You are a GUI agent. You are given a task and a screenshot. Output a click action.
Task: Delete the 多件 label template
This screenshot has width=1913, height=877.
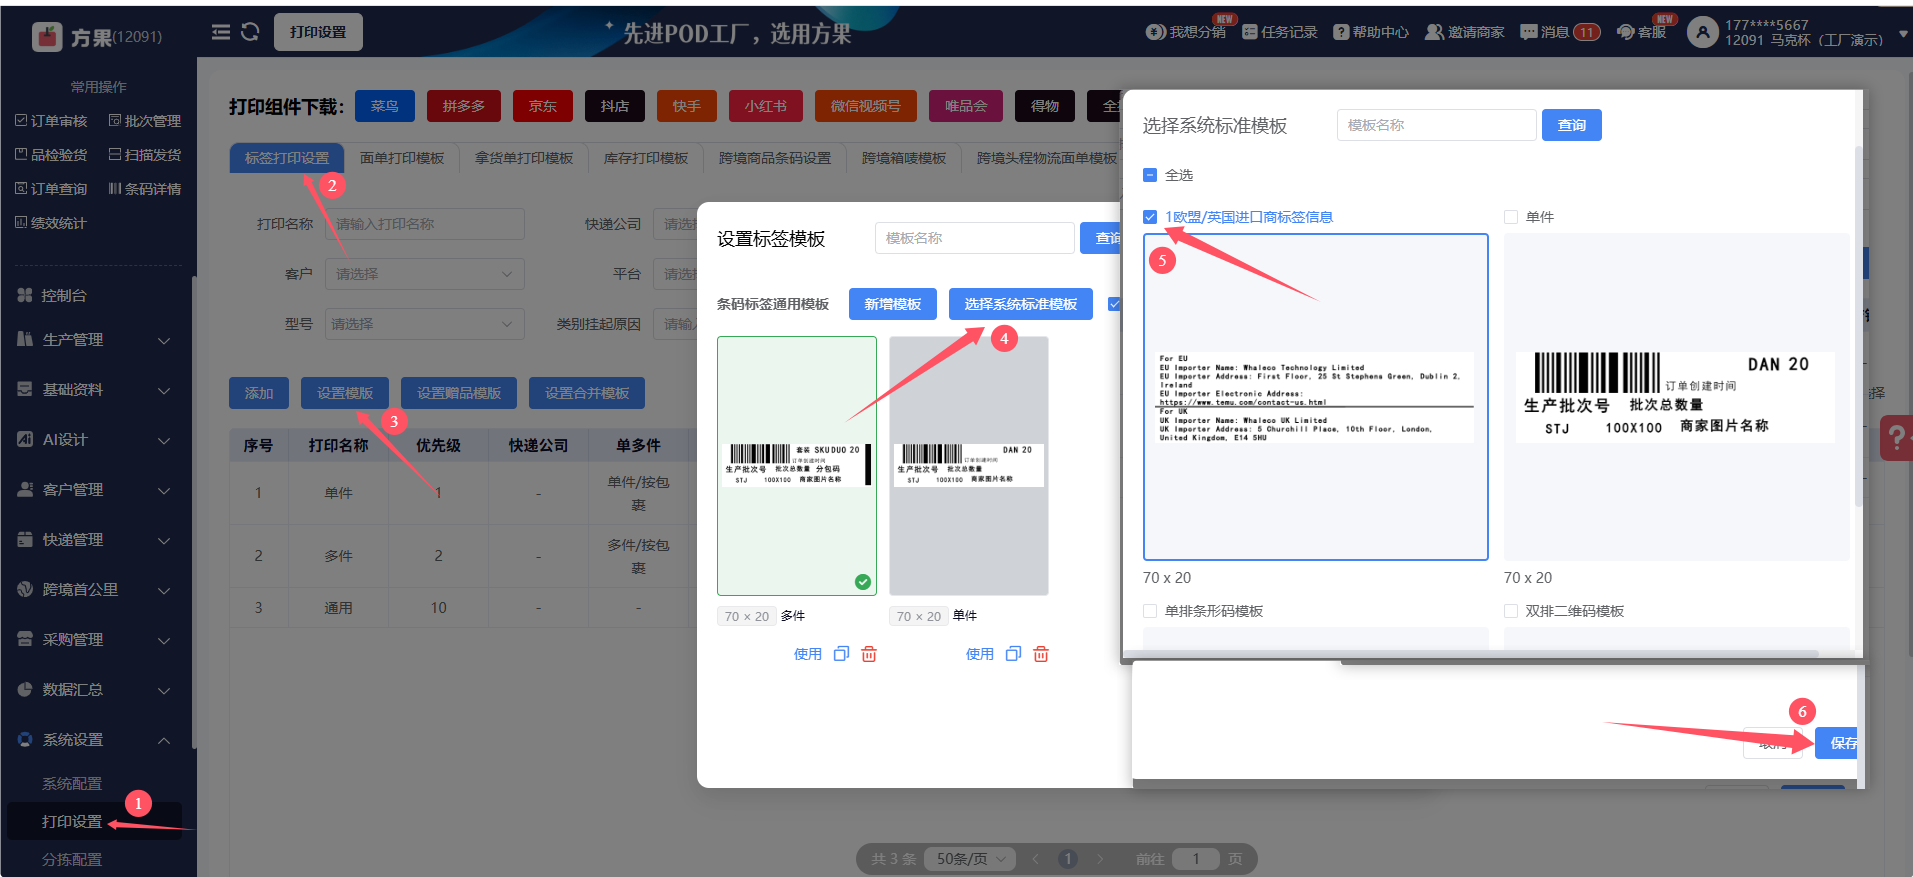(869, 654)
